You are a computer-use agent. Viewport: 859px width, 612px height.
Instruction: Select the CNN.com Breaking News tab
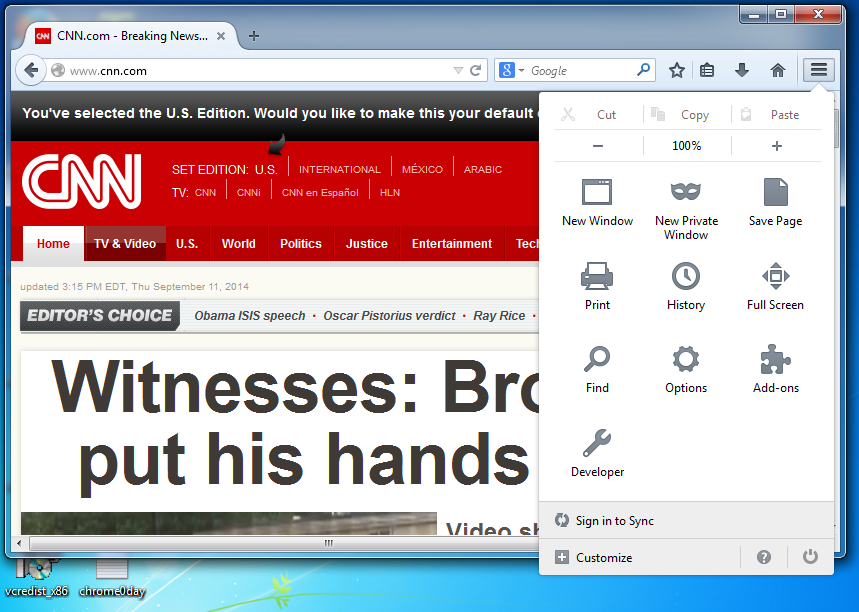point(132,36)
